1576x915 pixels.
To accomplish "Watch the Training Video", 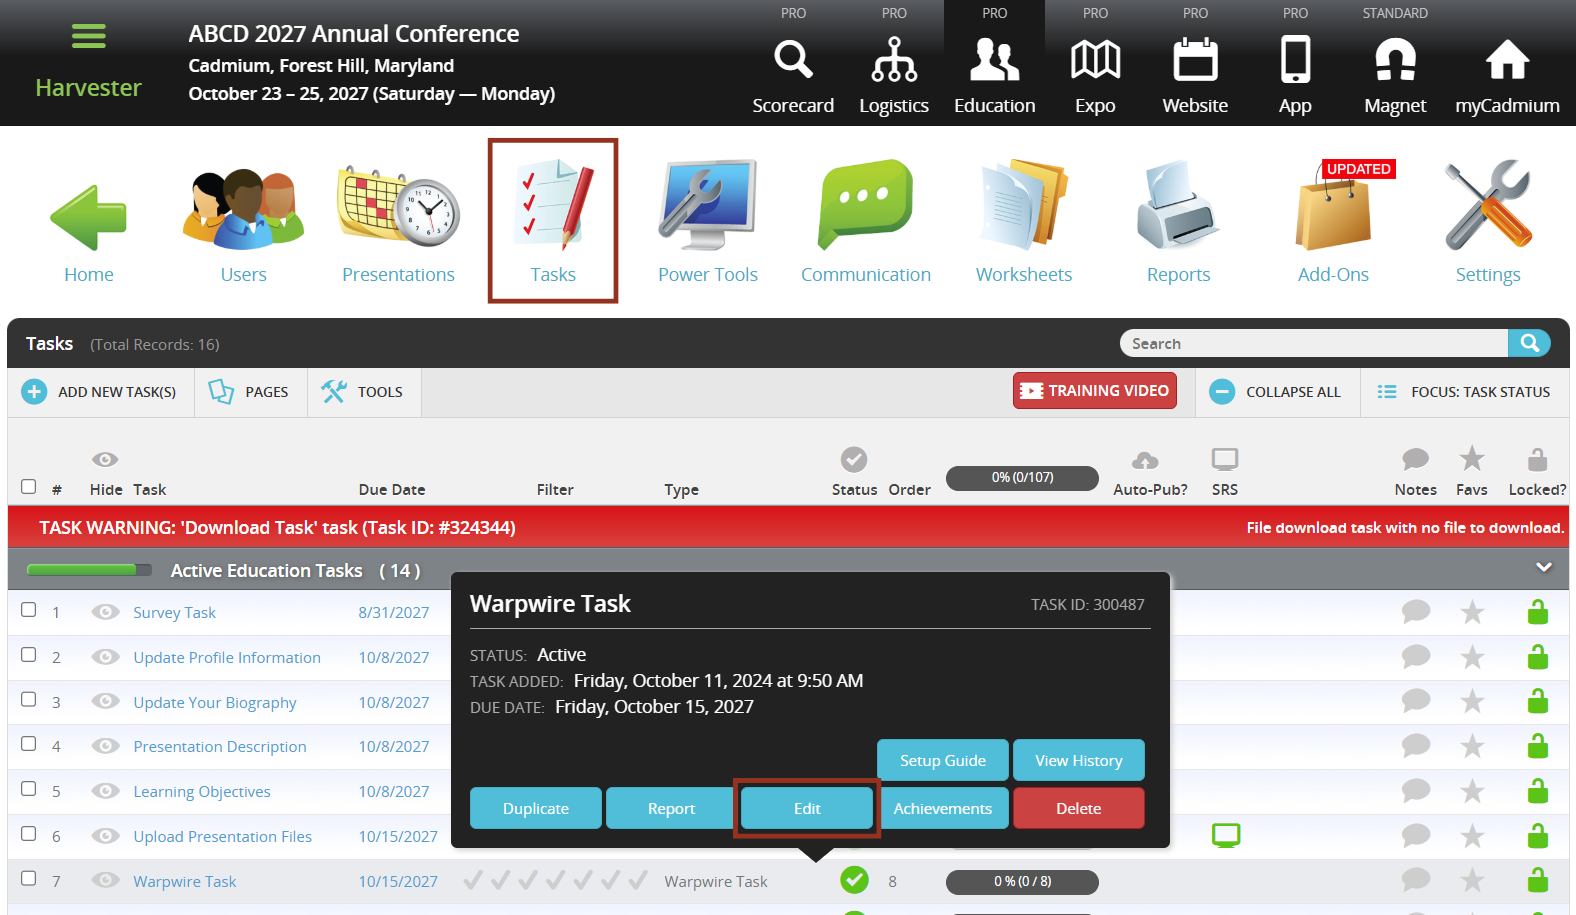I will point(1095,391).
